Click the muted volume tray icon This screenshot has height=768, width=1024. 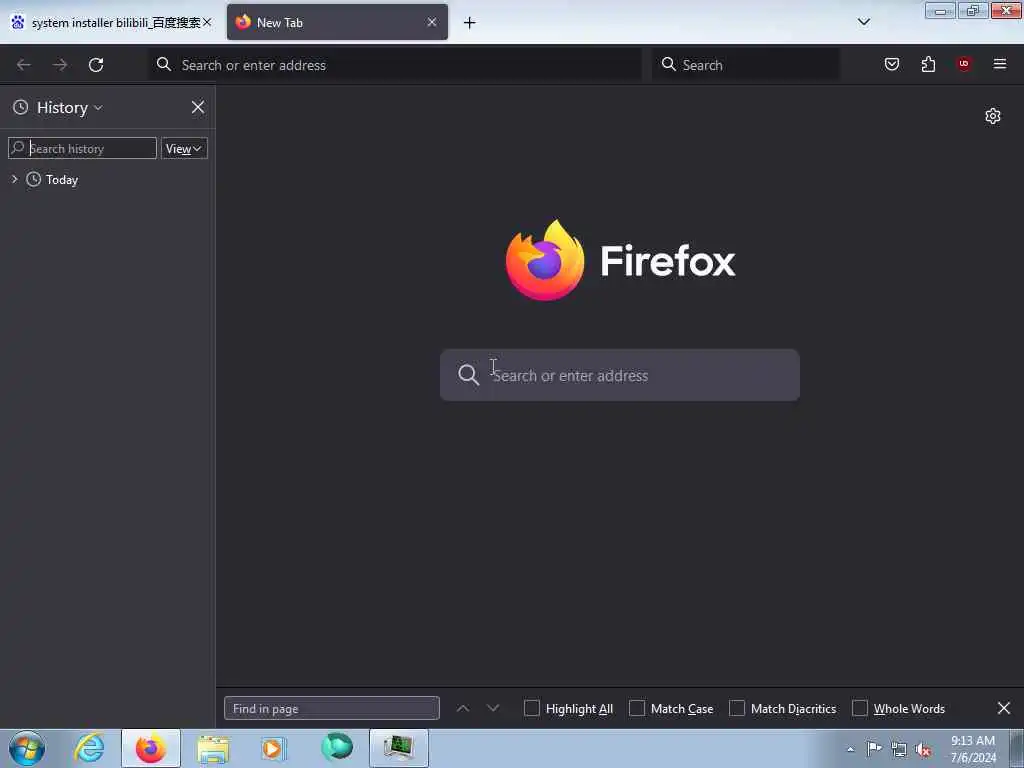pyautogui.click(x=923, y=750)
